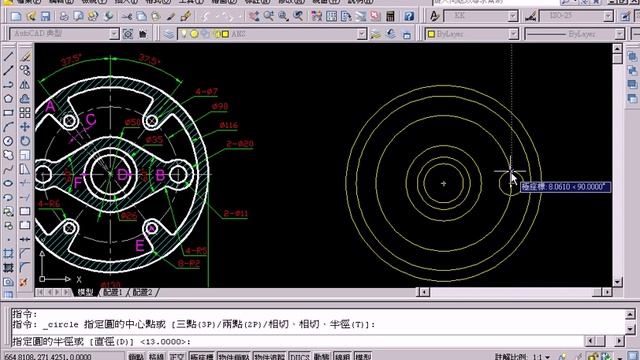640x360 pixels.
Task: Open the KK text style dropdown
Action: click(x=513, y=16)
